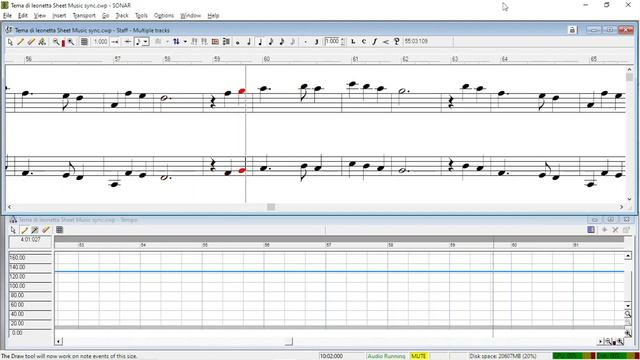Image resolution: width=640 pixels, height=360 pixels.
Task: Toggle the Tempo List pane icon
Action: 591,230
